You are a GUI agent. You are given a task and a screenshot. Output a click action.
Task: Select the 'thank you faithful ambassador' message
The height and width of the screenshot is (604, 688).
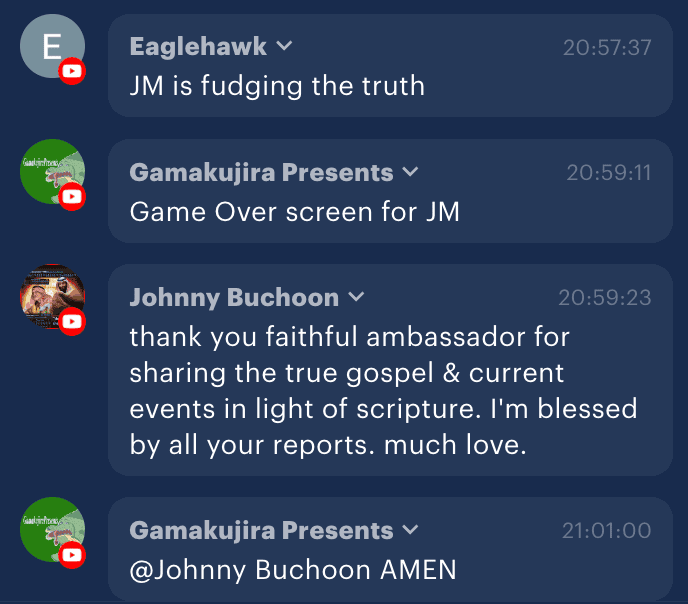pos(383,391)
